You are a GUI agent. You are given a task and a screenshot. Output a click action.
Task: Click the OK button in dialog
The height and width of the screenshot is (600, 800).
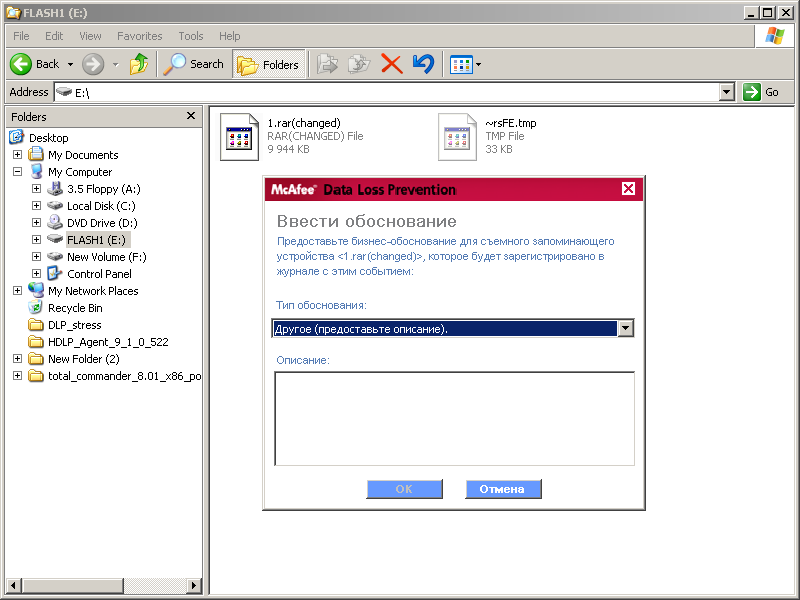point(404,489)
